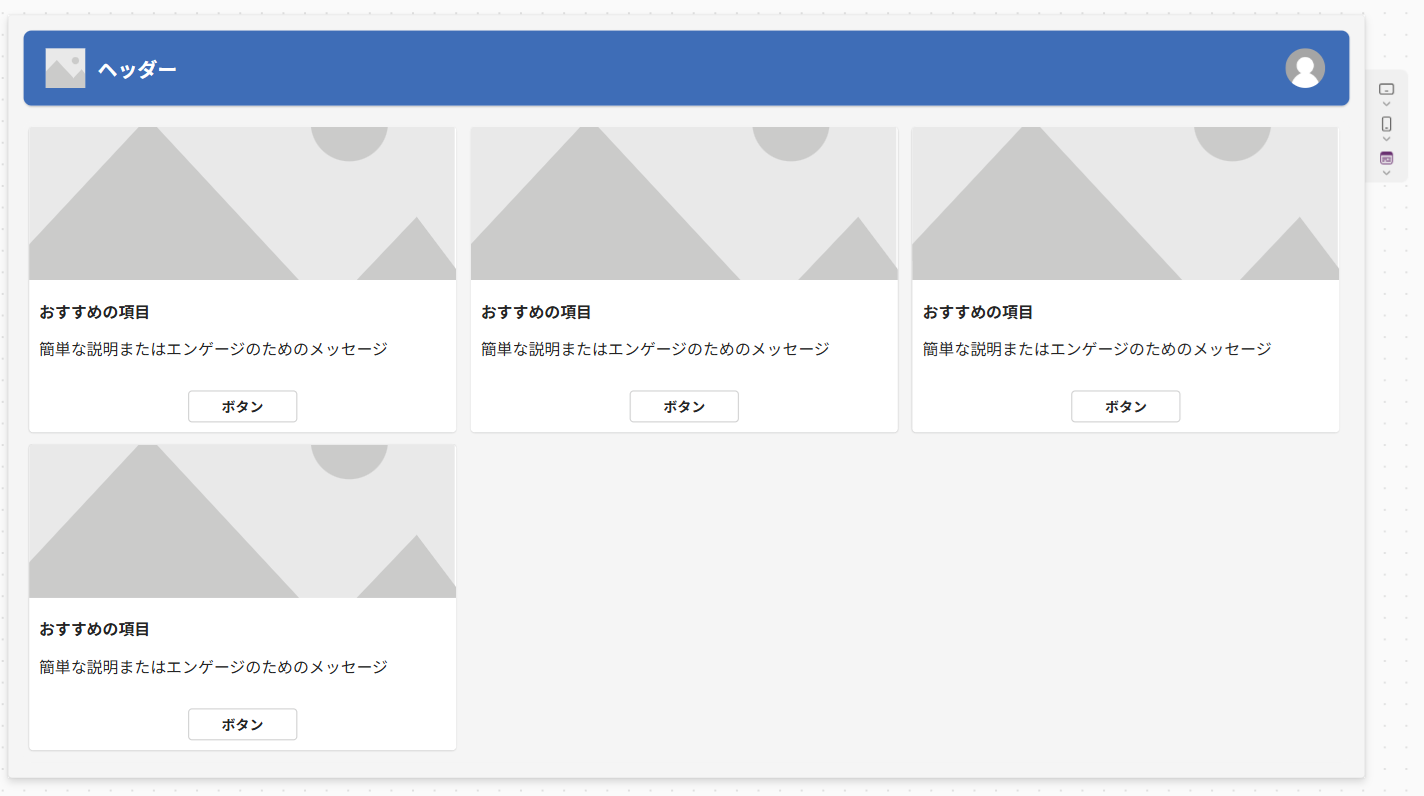The height and width of the screenshot is (796, 1424).
Task: Select the phone layout icon
Action: [x=1386, y=124]
